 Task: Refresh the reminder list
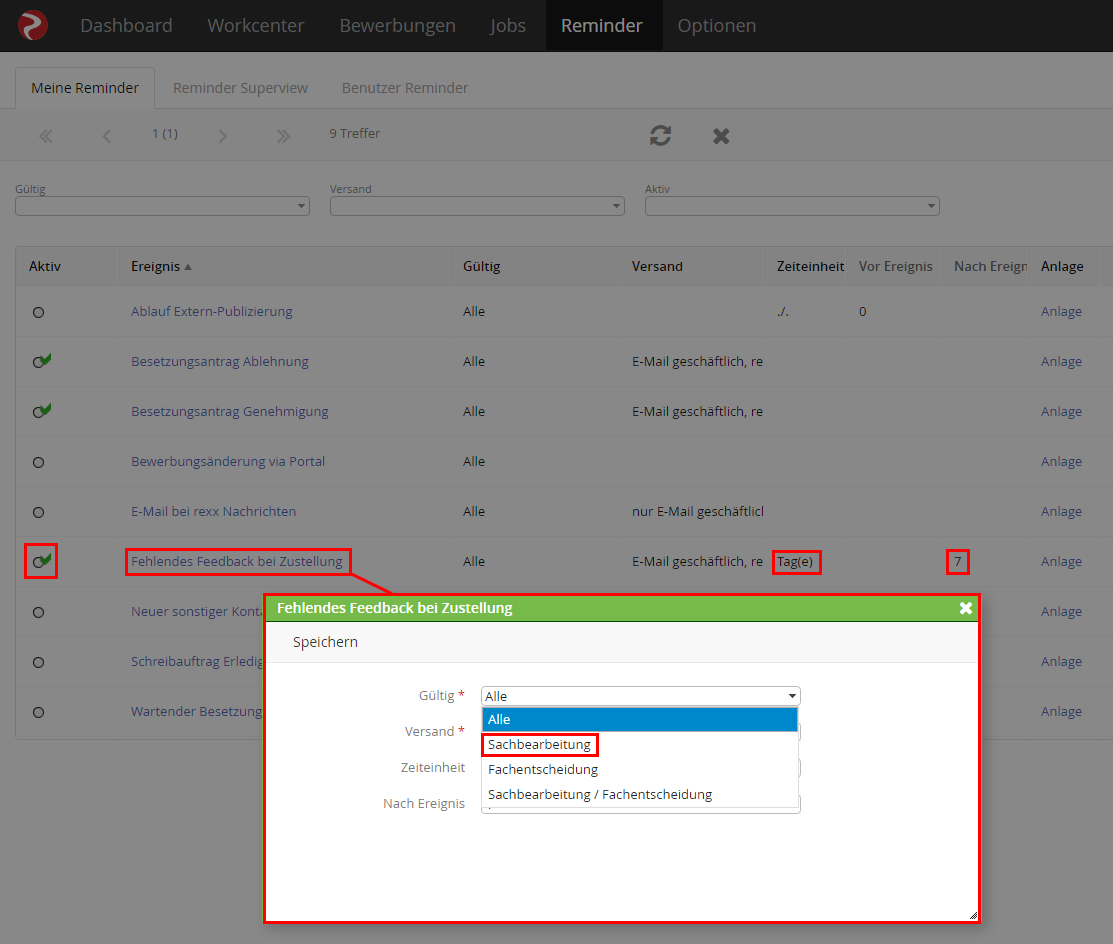(x=660, y=136)
